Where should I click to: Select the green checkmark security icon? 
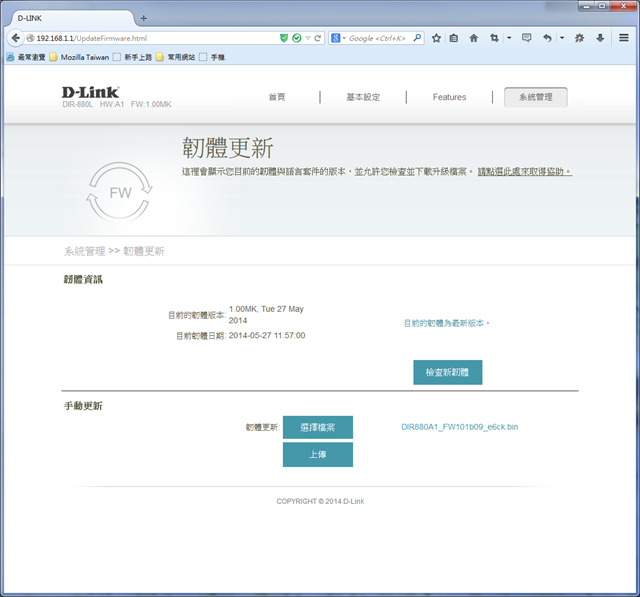(x=297, y=38)
